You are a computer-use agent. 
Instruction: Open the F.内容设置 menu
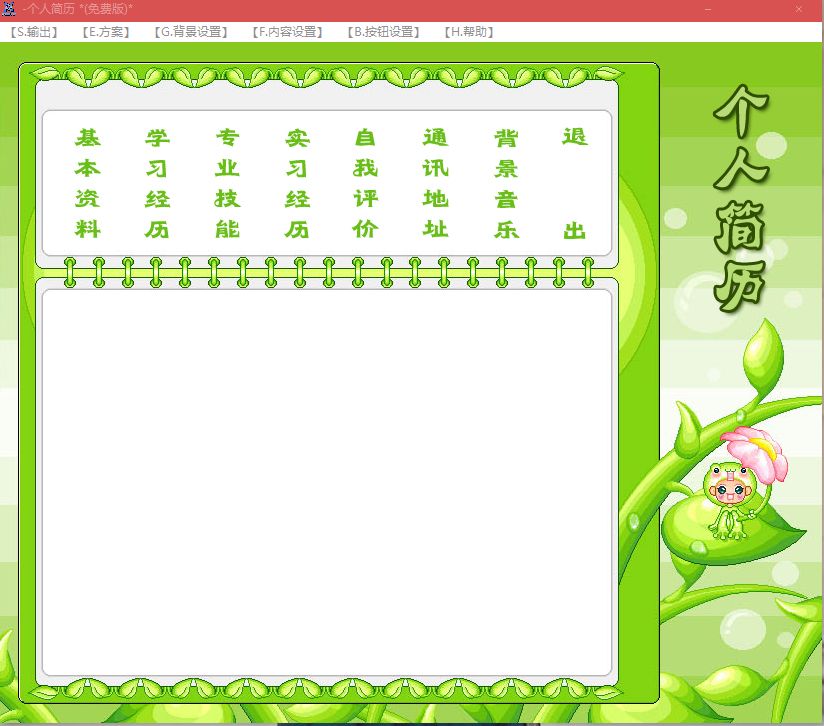click(x=287, y=32)
